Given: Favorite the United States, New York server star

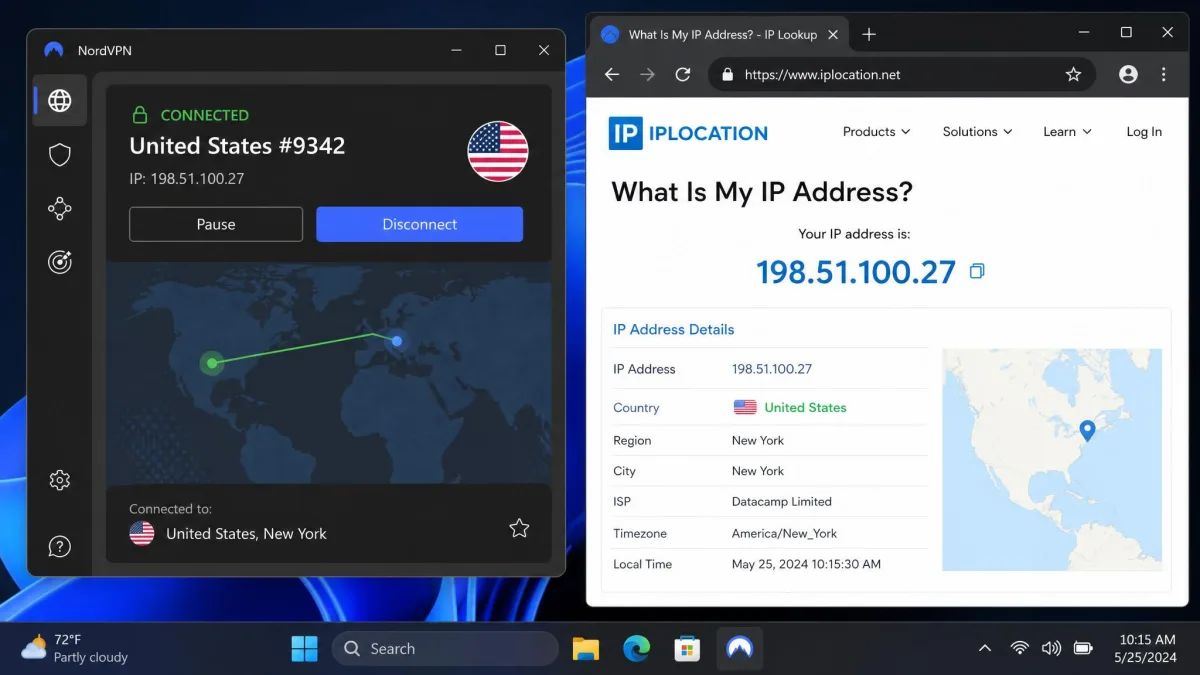Looking at the screenshot, I should 519,528.
